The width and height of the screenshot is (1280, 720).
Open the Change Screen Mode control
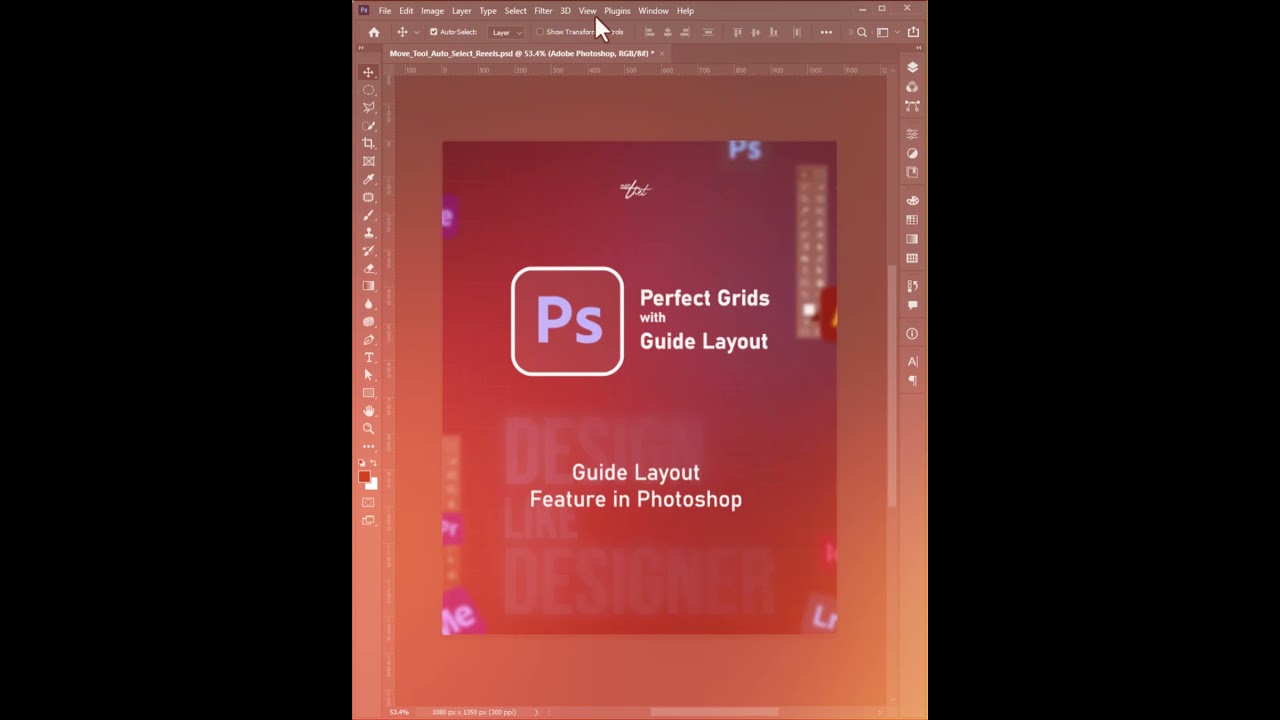(x=368, y=520)
